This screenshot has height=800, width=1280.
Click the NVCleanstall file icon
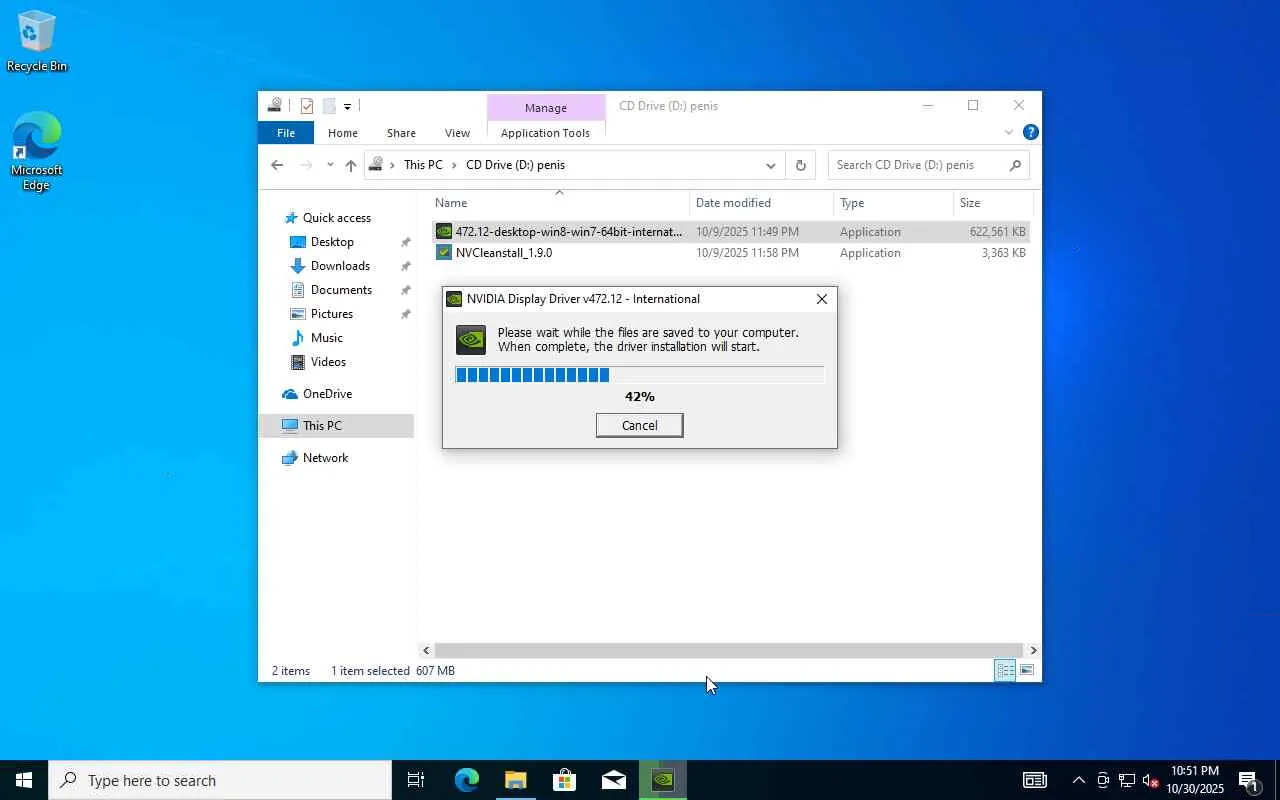[444, 253]
